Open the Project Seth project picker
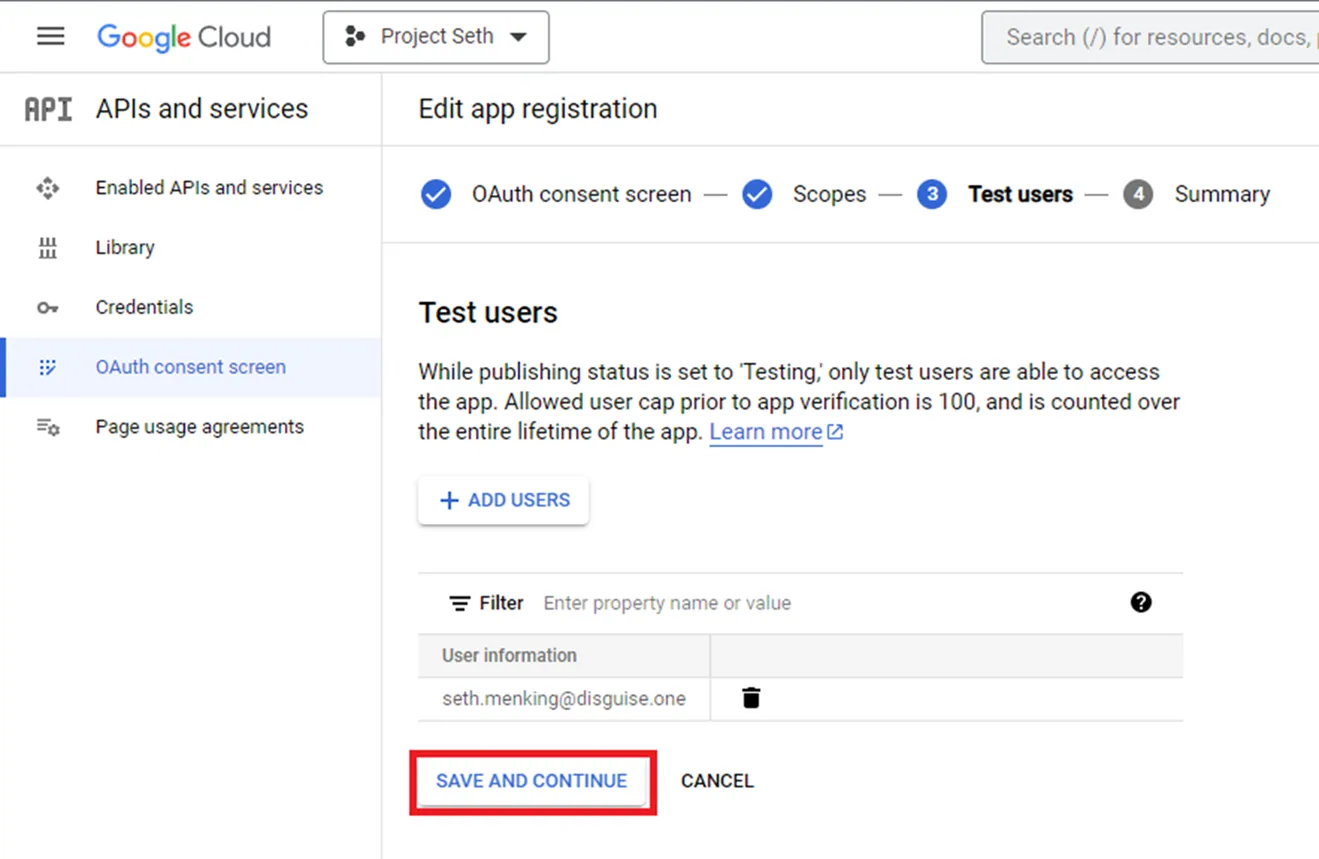The height and width of the screenshot is (859, 1319). click(x=436, y=36)
